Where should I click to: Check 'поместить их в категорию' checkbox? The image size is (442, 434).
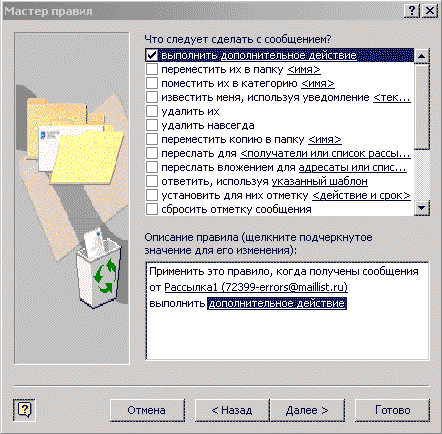(152, 83)
